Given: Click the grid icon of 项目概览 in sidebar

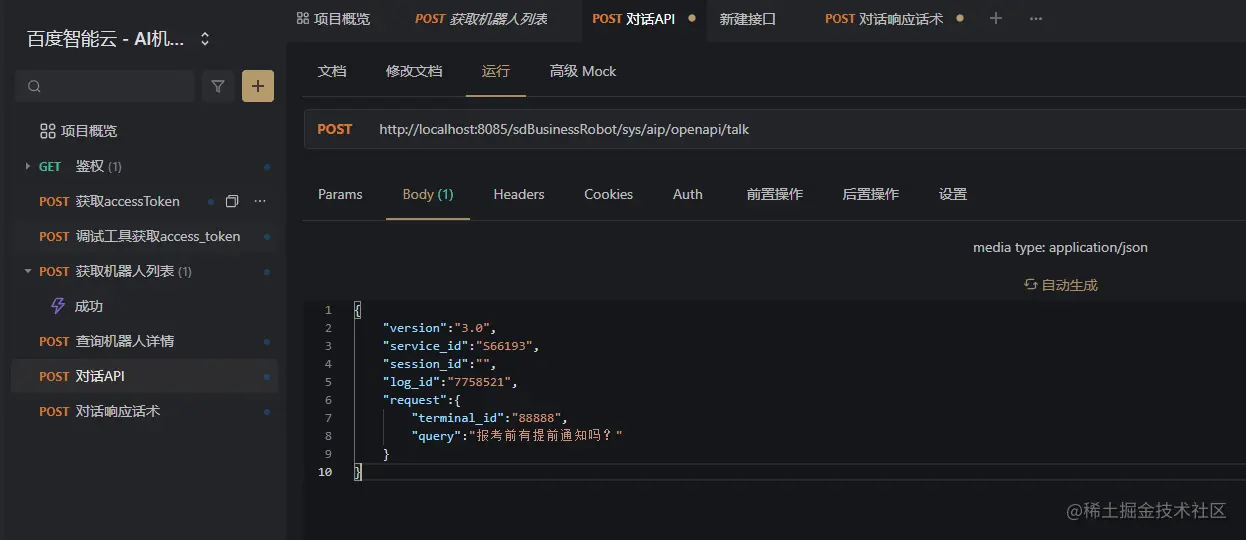Looking at the screenshot, I should click(x=47, y=131).
